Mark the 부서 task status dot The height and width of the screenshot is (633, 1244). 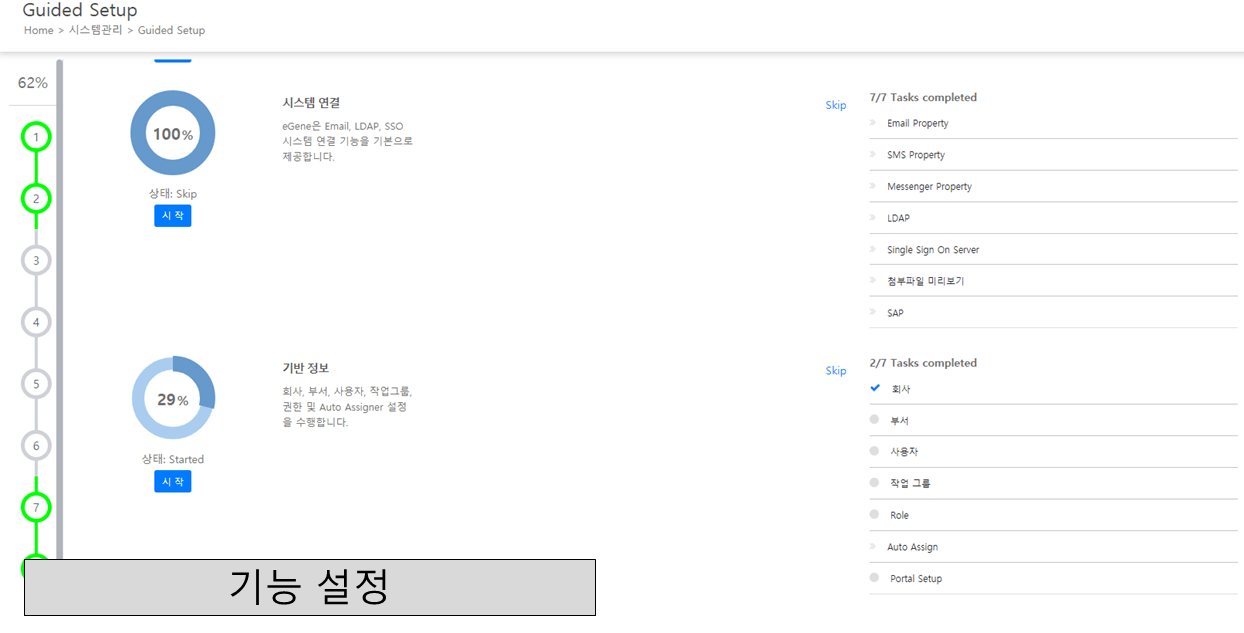[x=875, y=420]
